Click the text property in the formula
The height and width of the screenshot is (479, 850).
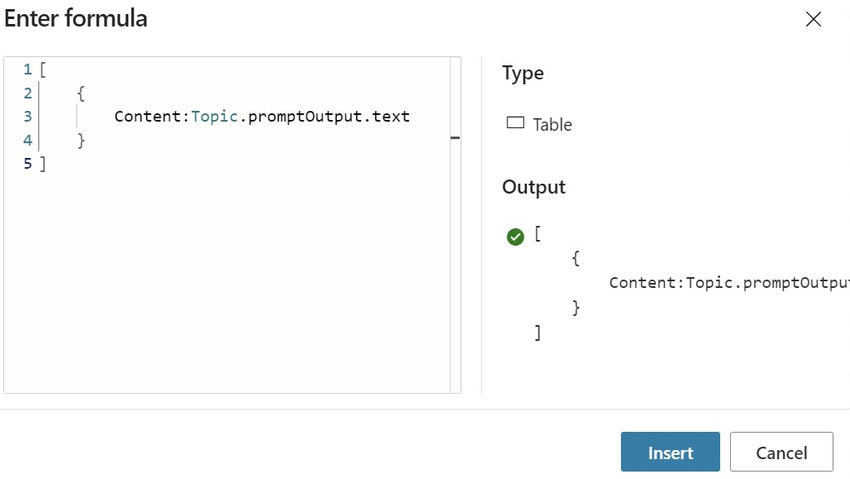[390, 116]
